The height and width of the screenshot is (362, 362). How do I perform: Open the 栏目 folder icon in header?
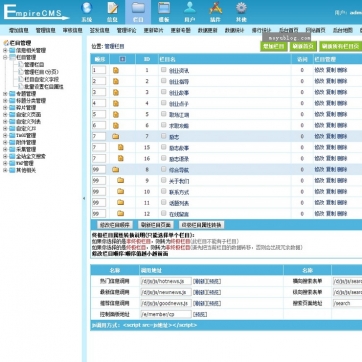(x=138, y=8)
